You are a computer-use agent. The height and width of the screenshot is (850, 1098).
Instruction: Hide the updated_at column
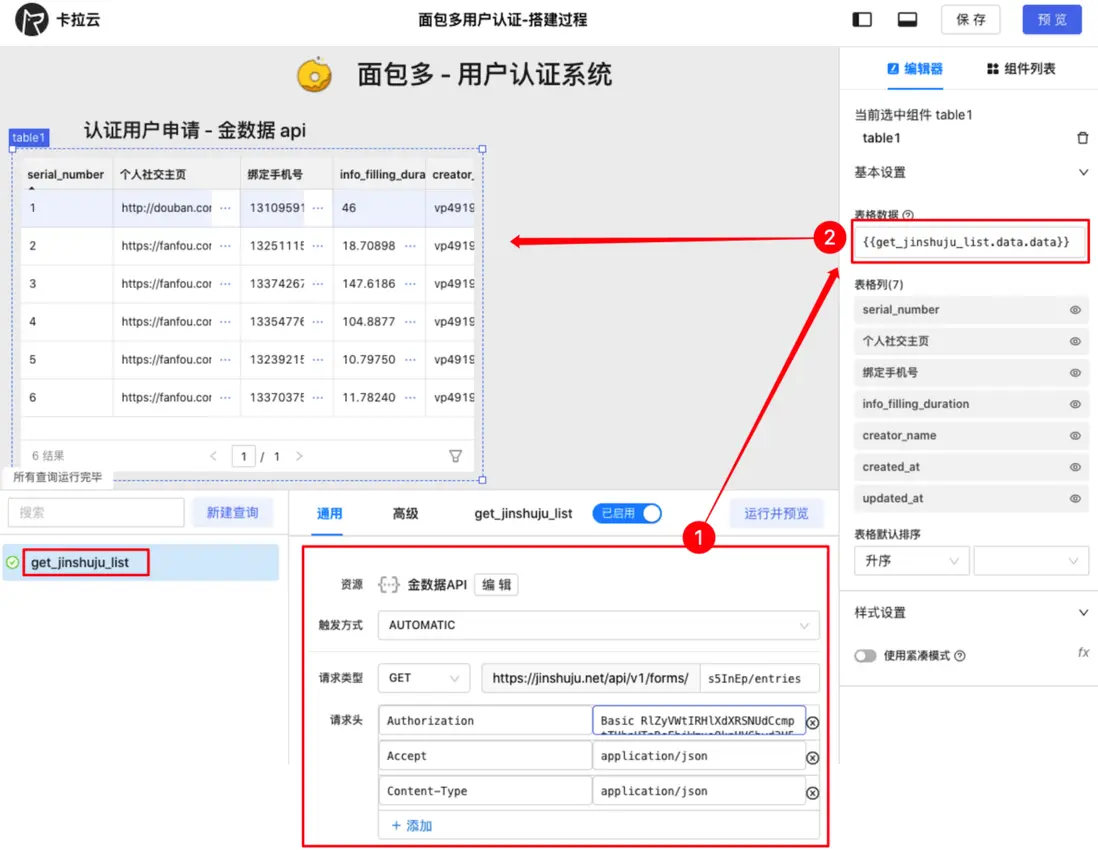1075,499
